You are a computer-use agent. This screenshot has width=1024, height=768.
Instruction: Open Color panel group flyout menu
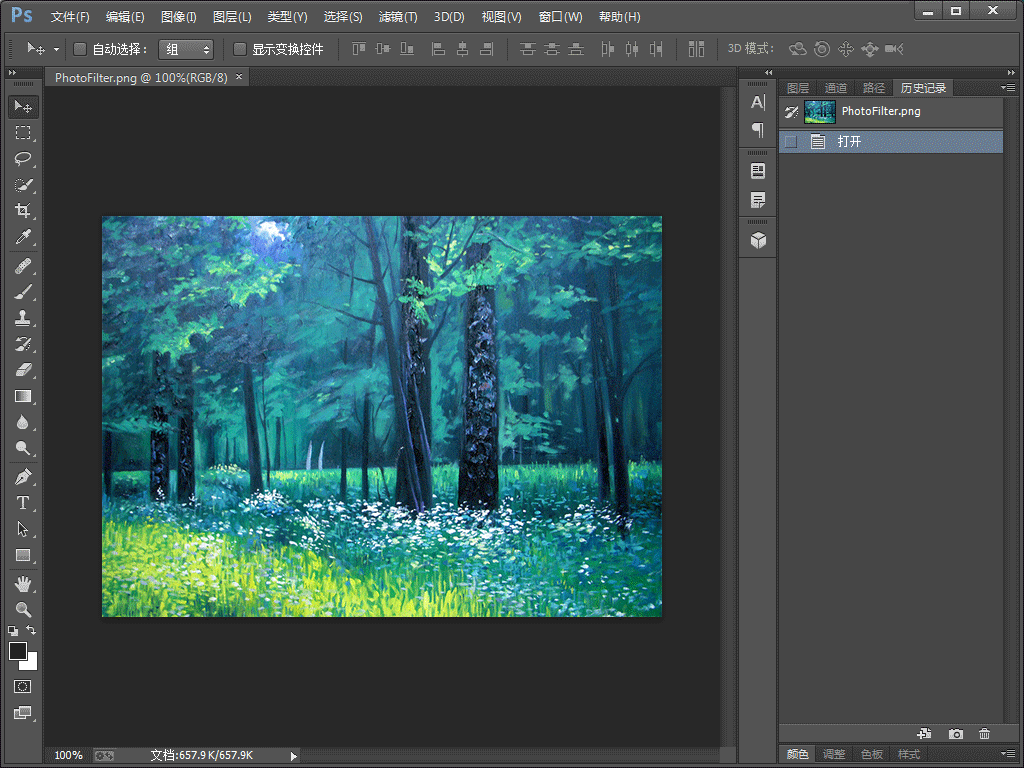pyautogui.click(x=1008, y=754)
